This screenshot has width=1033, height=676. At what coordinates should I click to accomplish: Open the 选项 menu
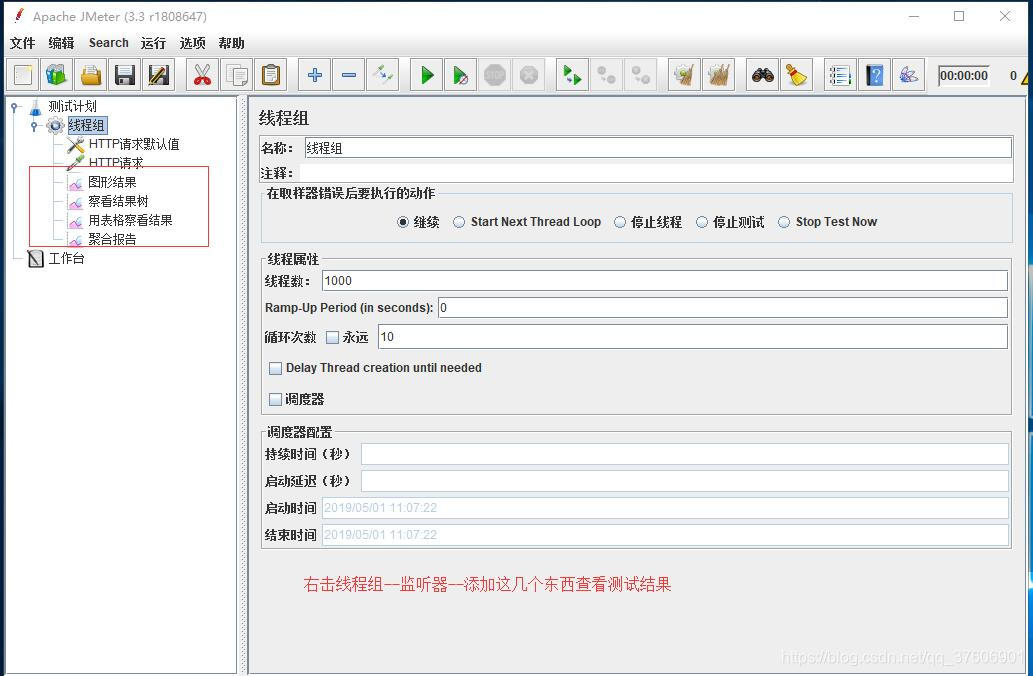click(x=192, y=43)
